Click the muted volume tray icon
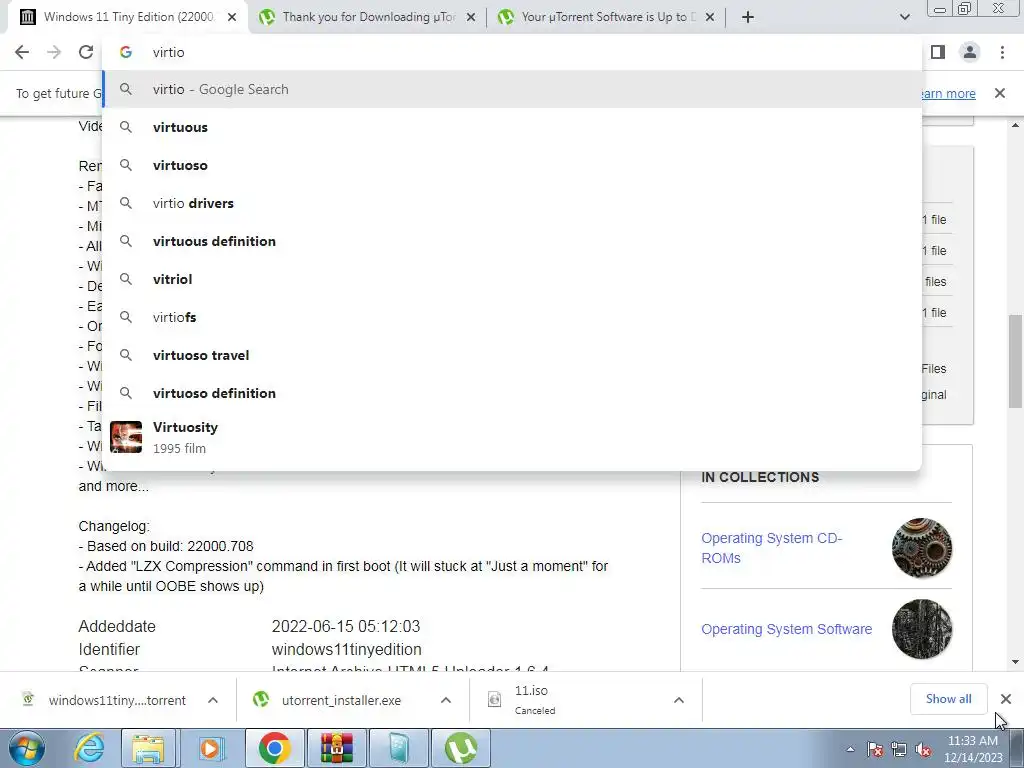1024x768 pixels. pos(923,749)
